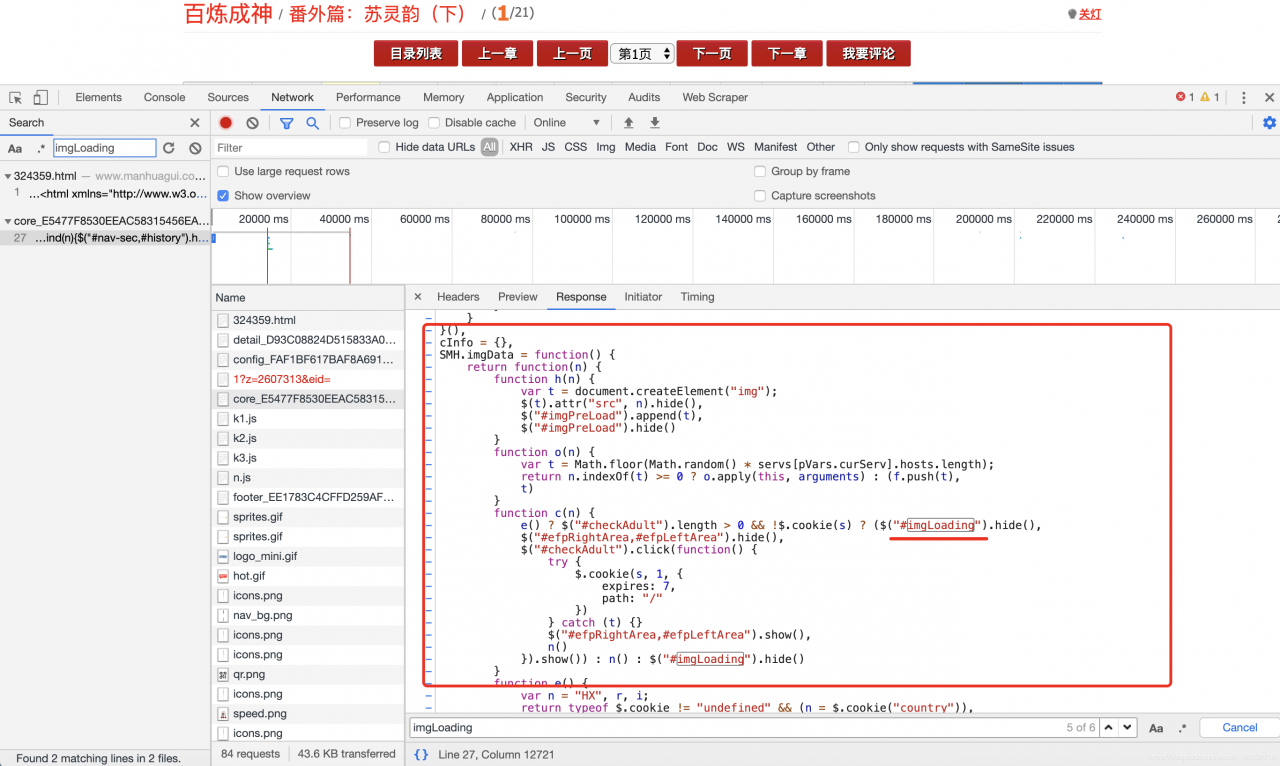
Task: Toggle the network filter funnel icon
Action: point(286,123)
